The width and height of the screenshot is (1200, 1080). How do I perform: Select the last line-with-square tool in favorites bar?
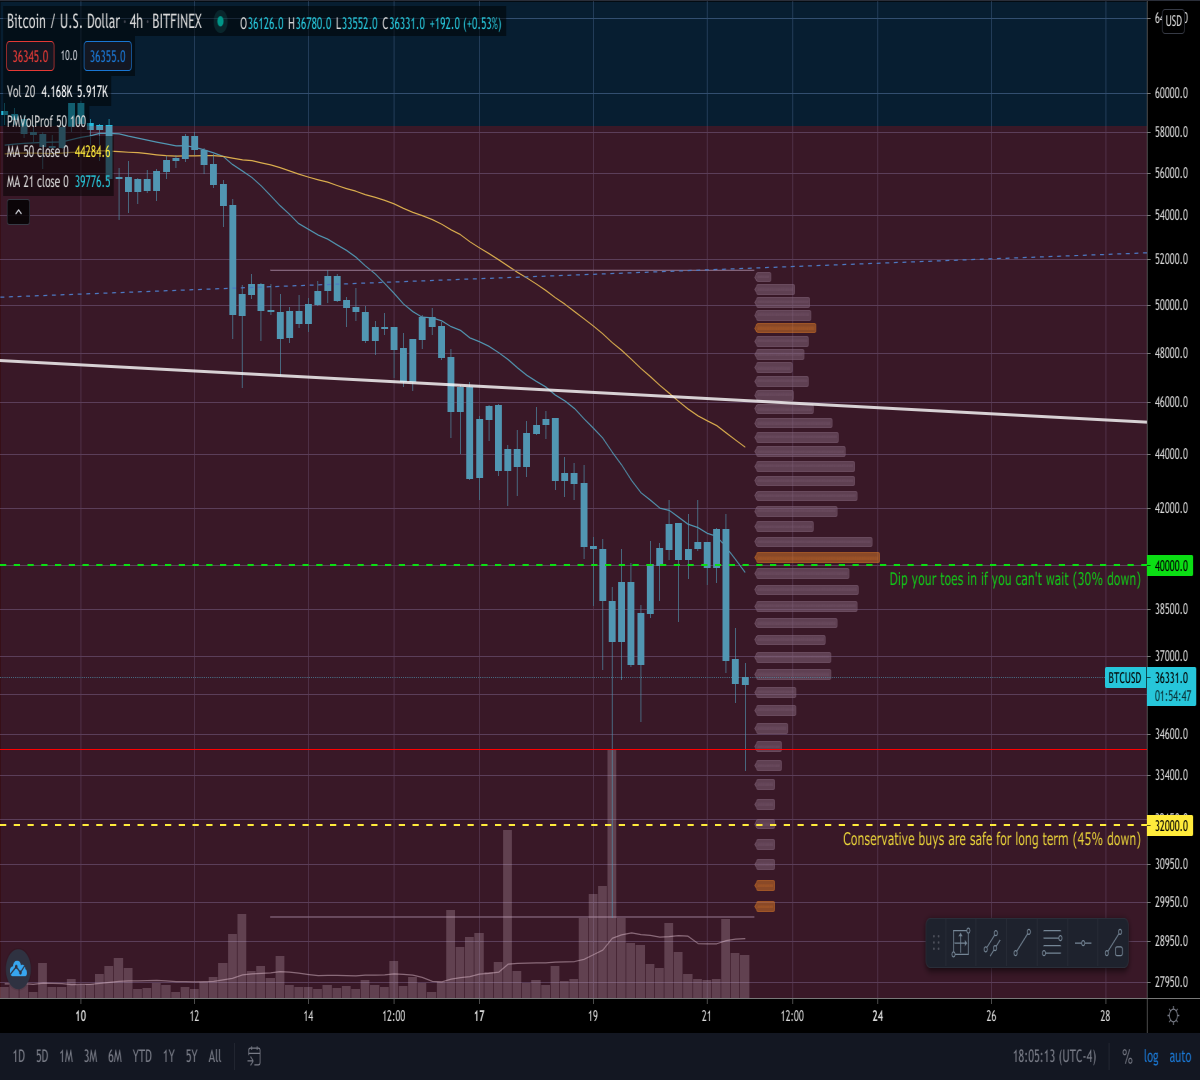1113,942
